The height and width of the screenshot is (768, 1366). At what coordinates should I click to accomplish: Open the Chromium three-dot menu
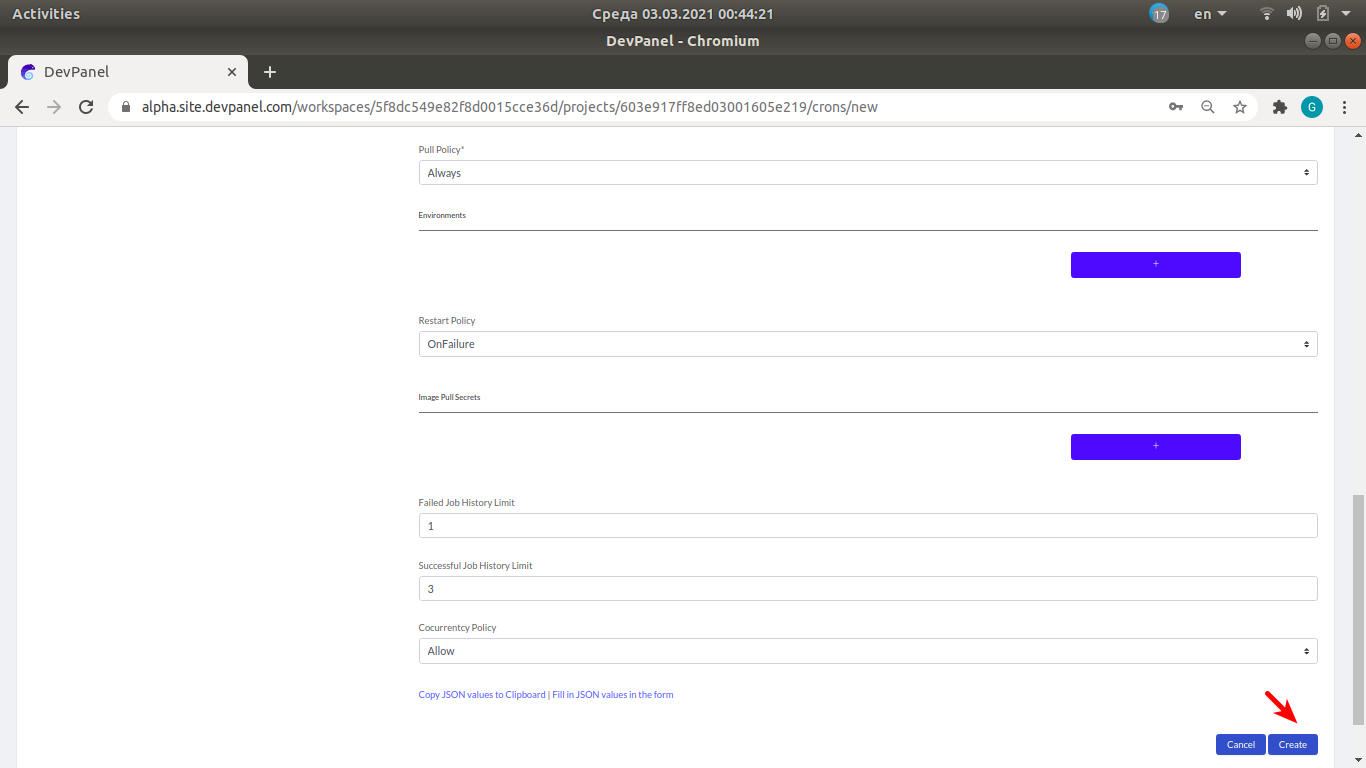[x=1345, y=106]
